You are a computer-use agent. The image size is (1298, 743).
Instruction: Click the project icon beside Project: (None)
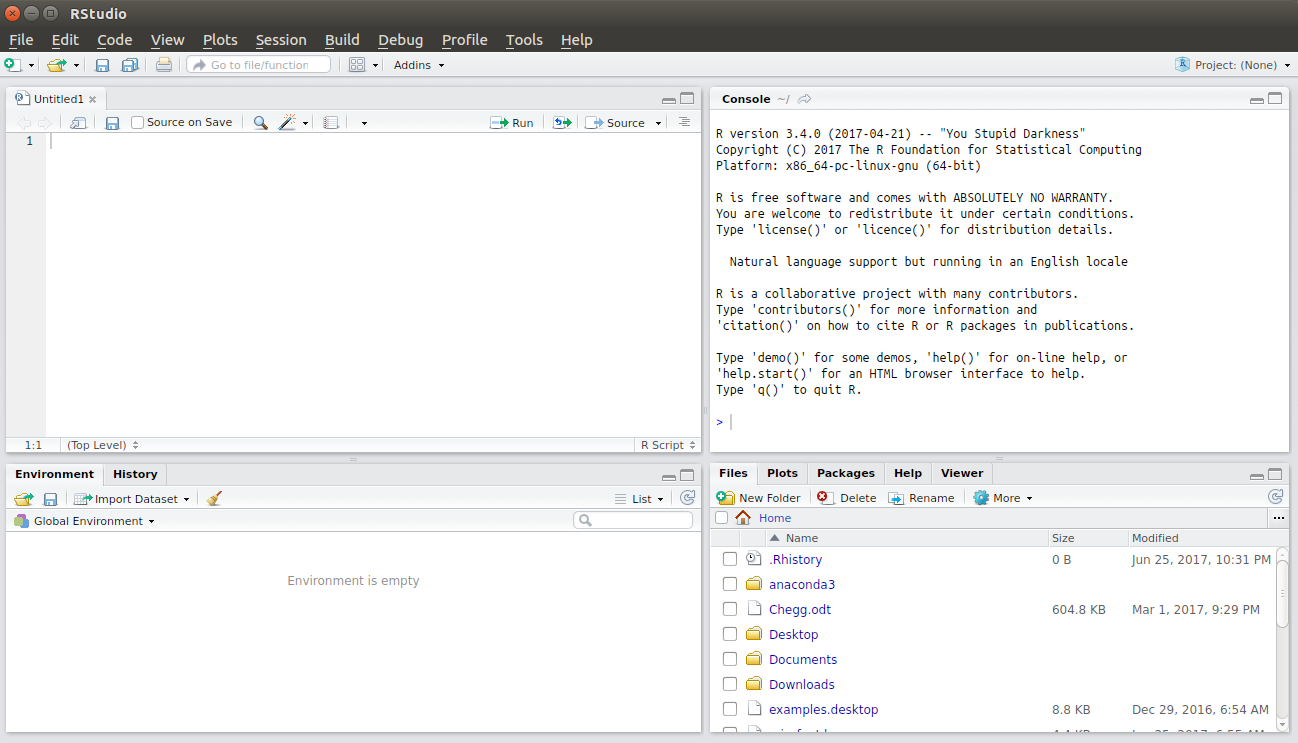(x=1183, y=65)
